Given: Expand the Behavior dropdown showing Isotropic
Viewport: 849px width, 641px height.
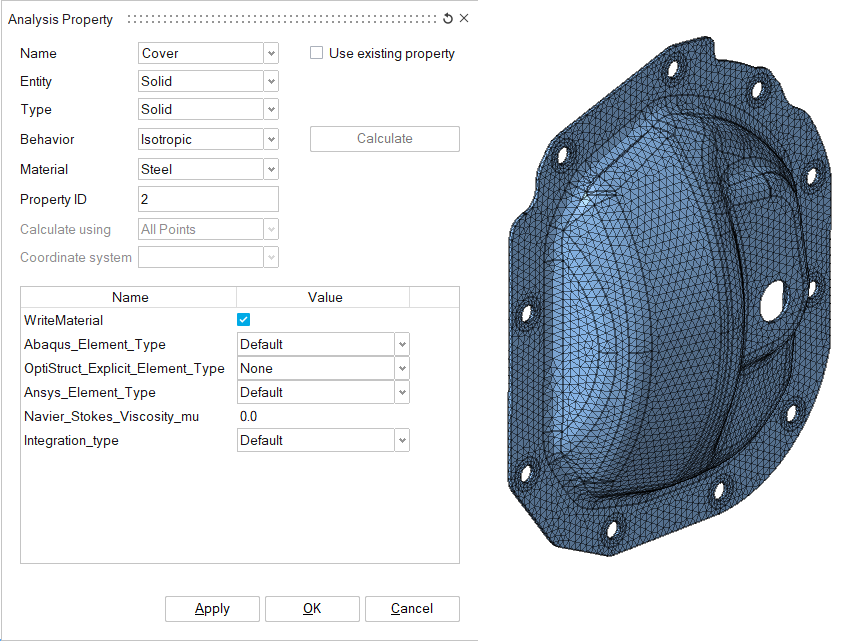Looking at the screenshot, I should click(270, 139).
